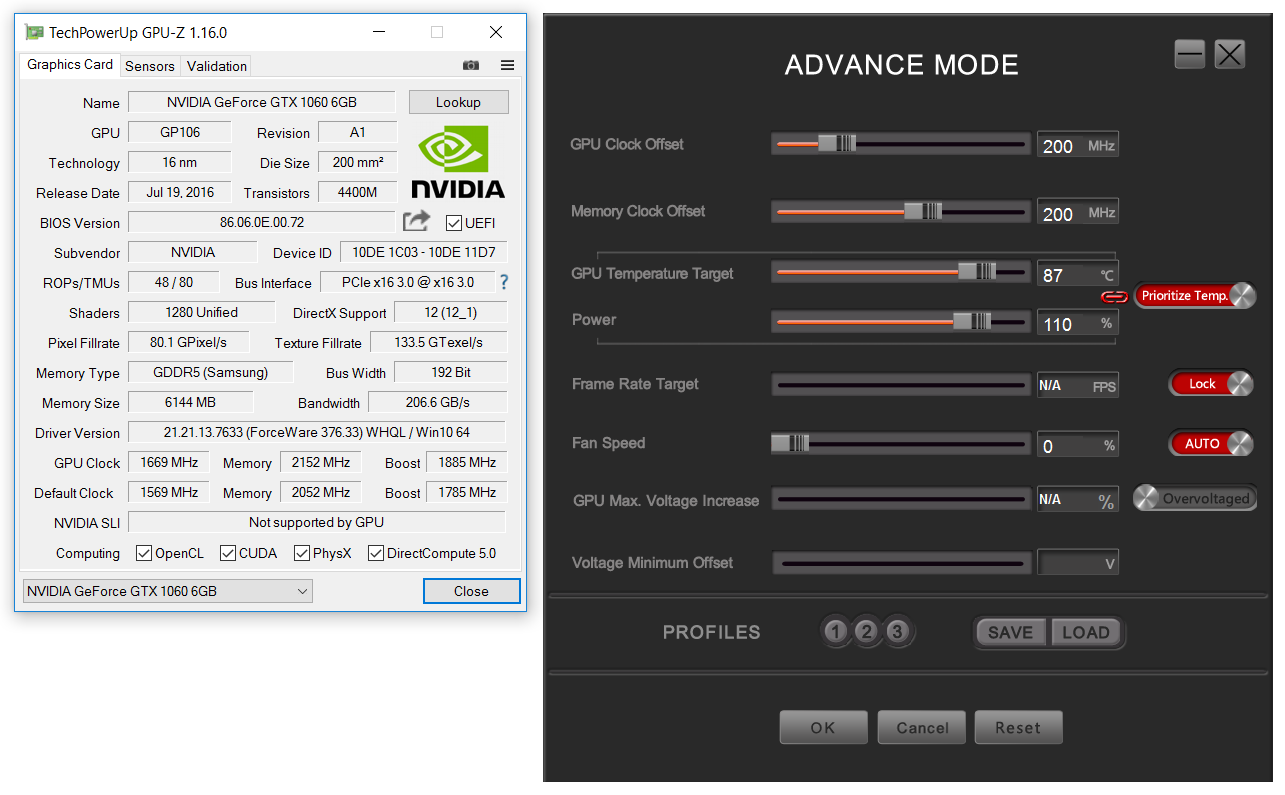1285x795 pixels.
Task: Click the Reset button
Action: click(1018, 728)
